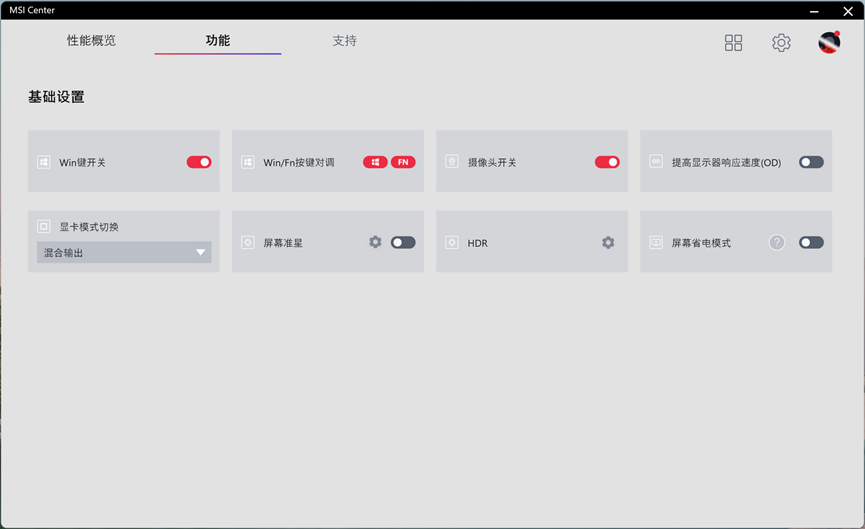Turn on the 屏幕准星 toggle
This screenshot has width=865, height=529.
click(403, 242)
